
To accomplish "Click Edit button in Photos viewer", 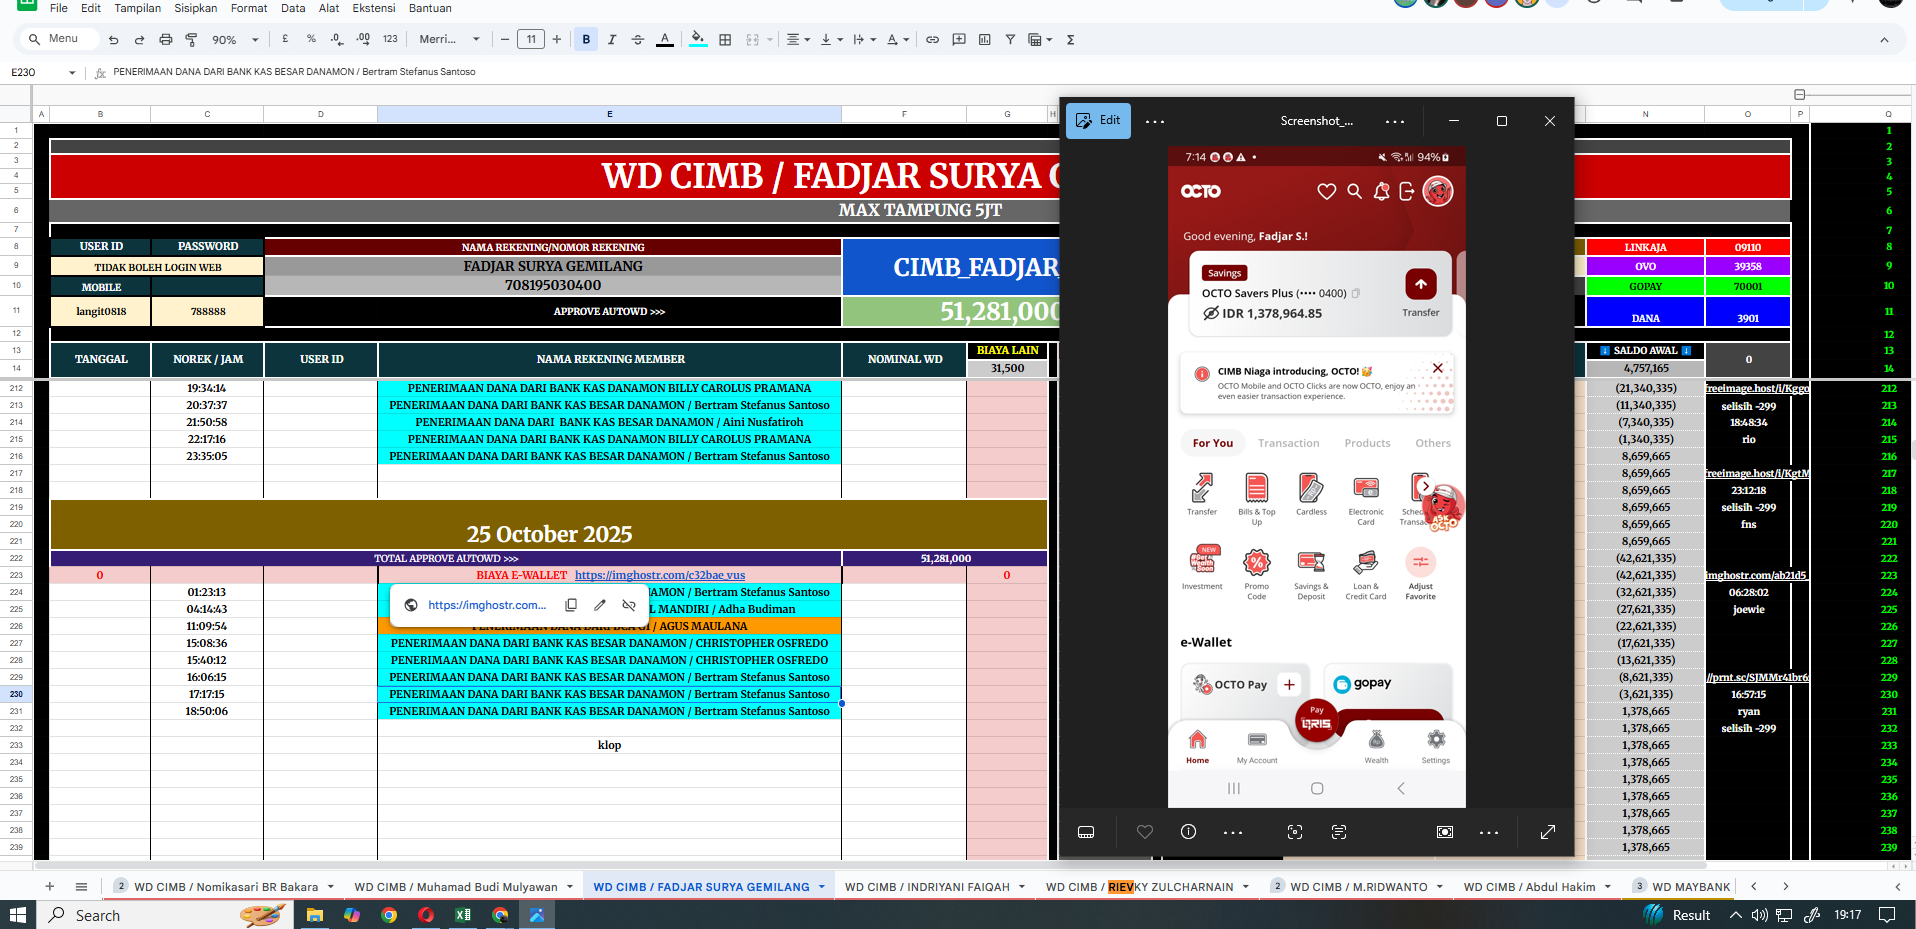I will (x=1098, y=120).
